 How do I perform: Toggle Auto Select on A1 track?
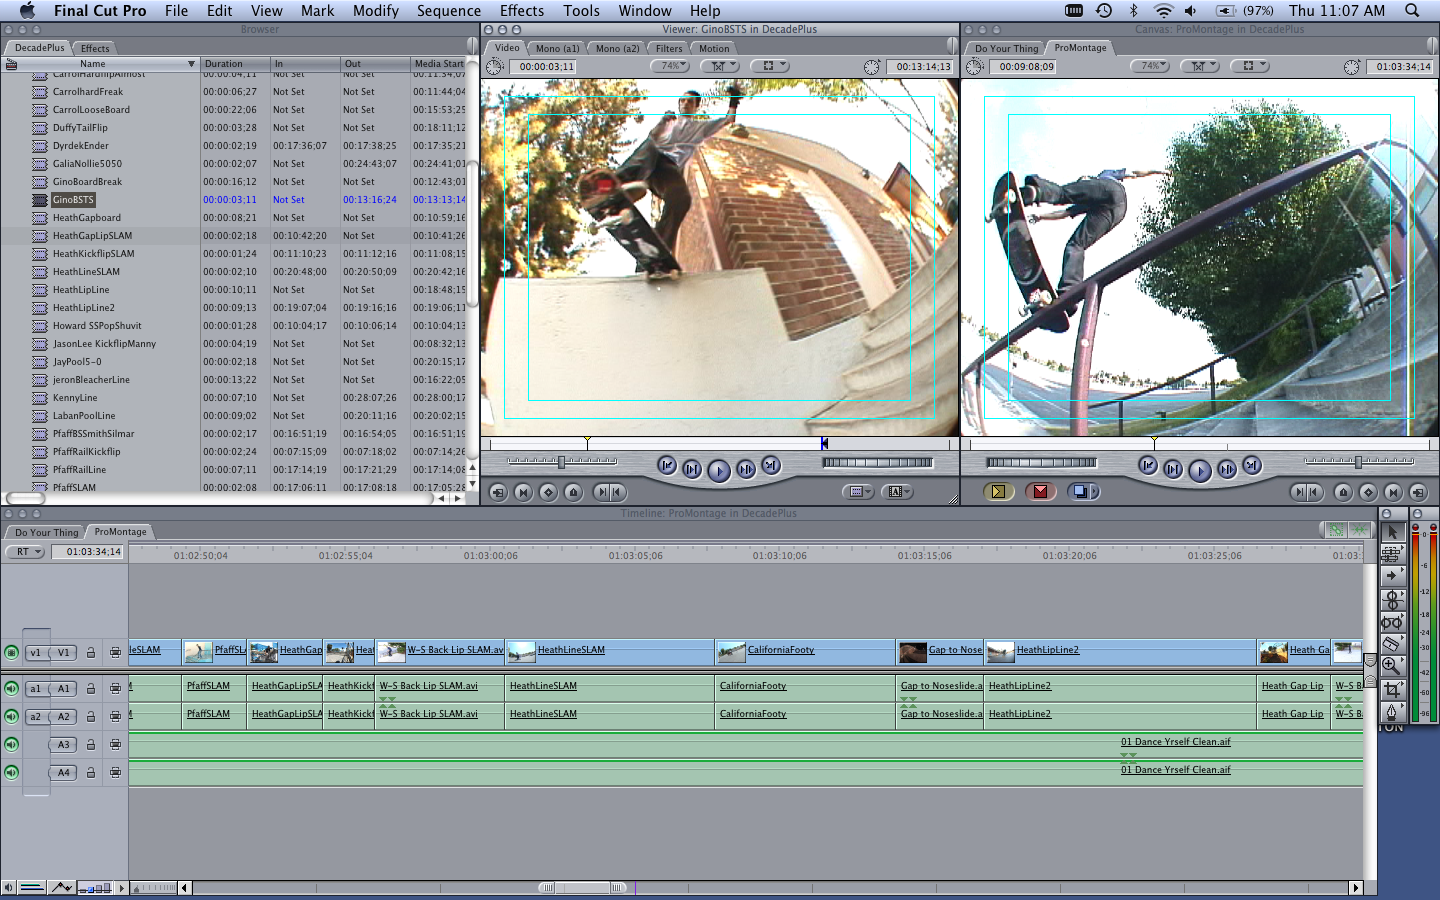coord(115,689)
